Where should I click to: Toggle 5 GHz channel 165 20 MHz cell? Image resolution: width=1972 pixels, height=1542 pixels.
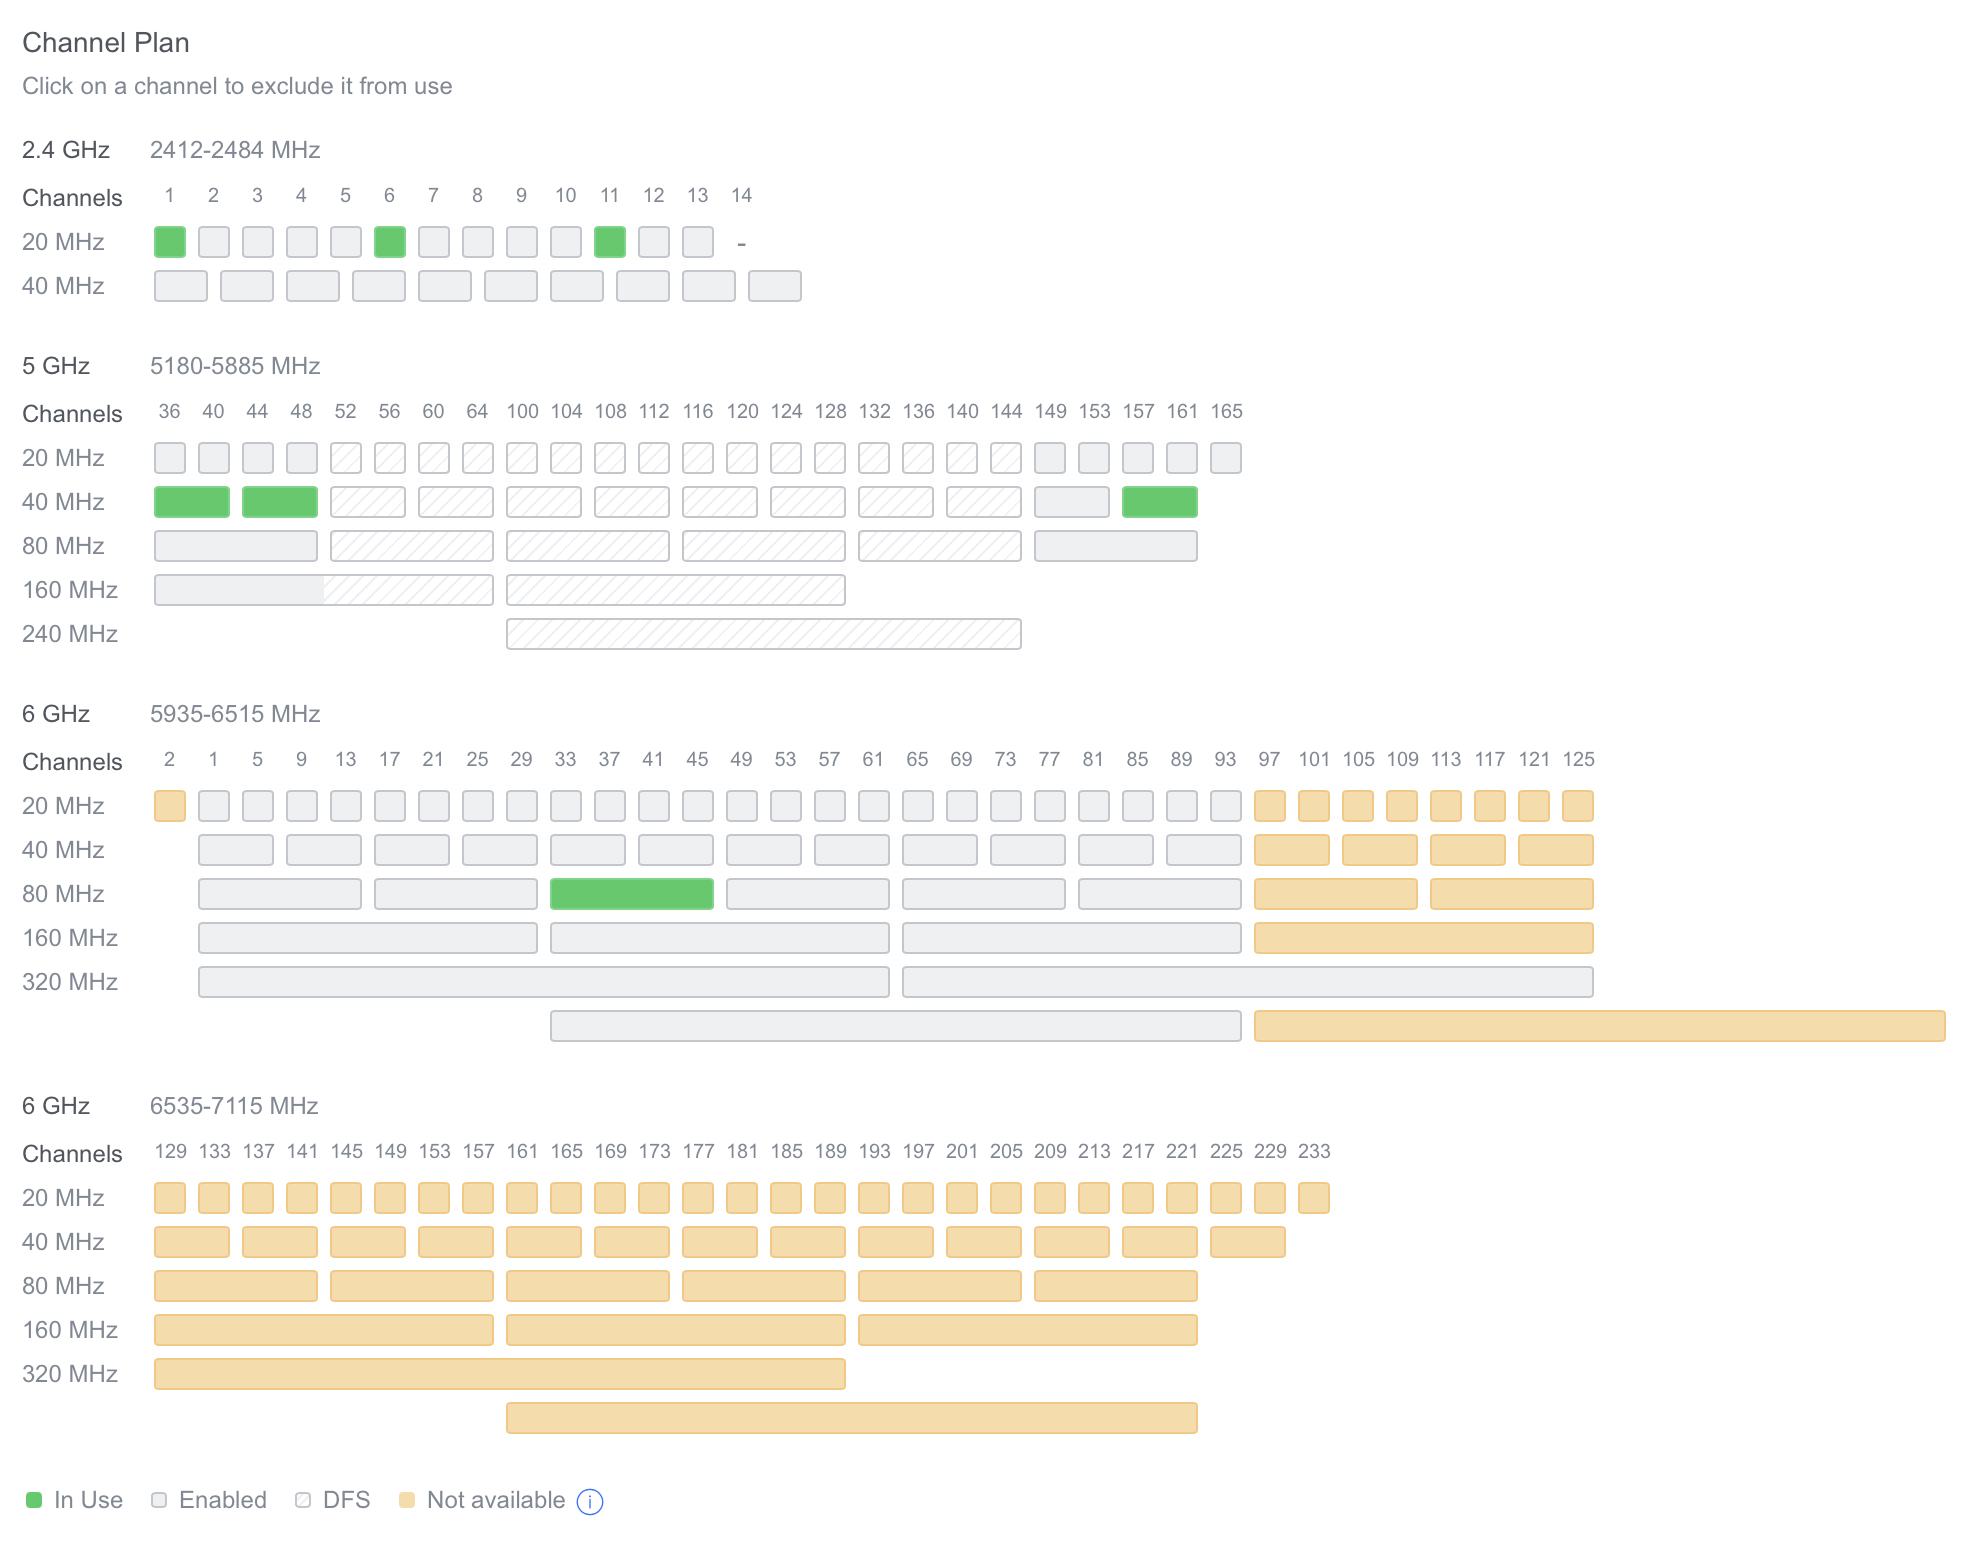pyautogui.click(x=1227, y=457)
